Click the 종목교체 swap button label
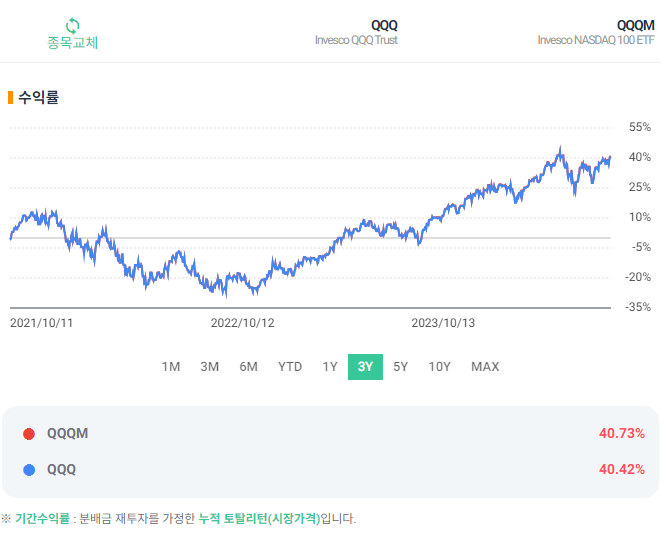670x538 pixels. coord(73,43)
